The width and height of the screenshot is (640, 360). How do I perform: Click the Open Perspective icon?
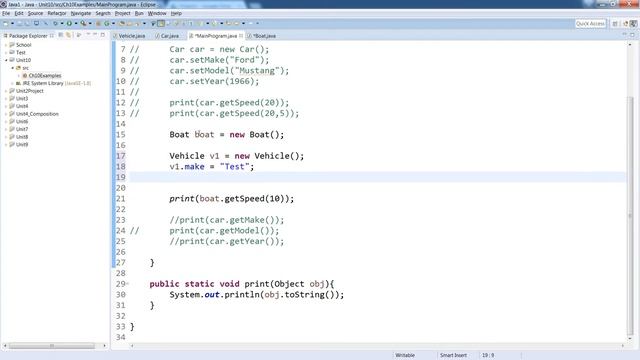tap(615, 24)
